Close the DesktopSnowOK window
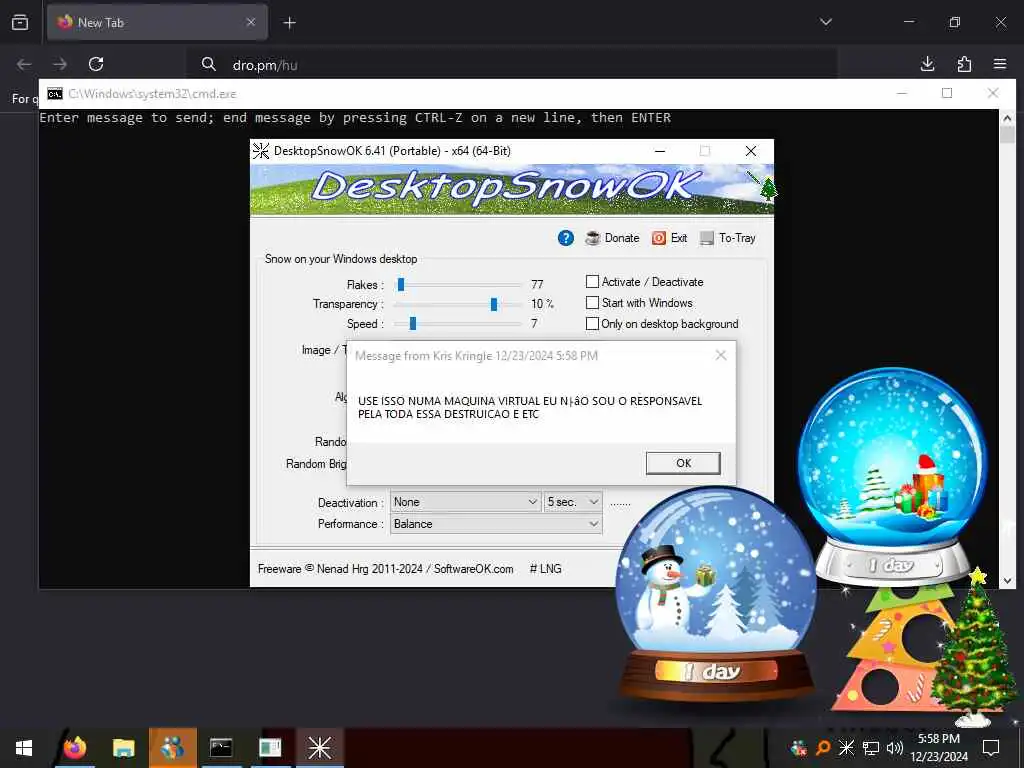This screenshot has height=768, width=1024. [x=751, y=151]
